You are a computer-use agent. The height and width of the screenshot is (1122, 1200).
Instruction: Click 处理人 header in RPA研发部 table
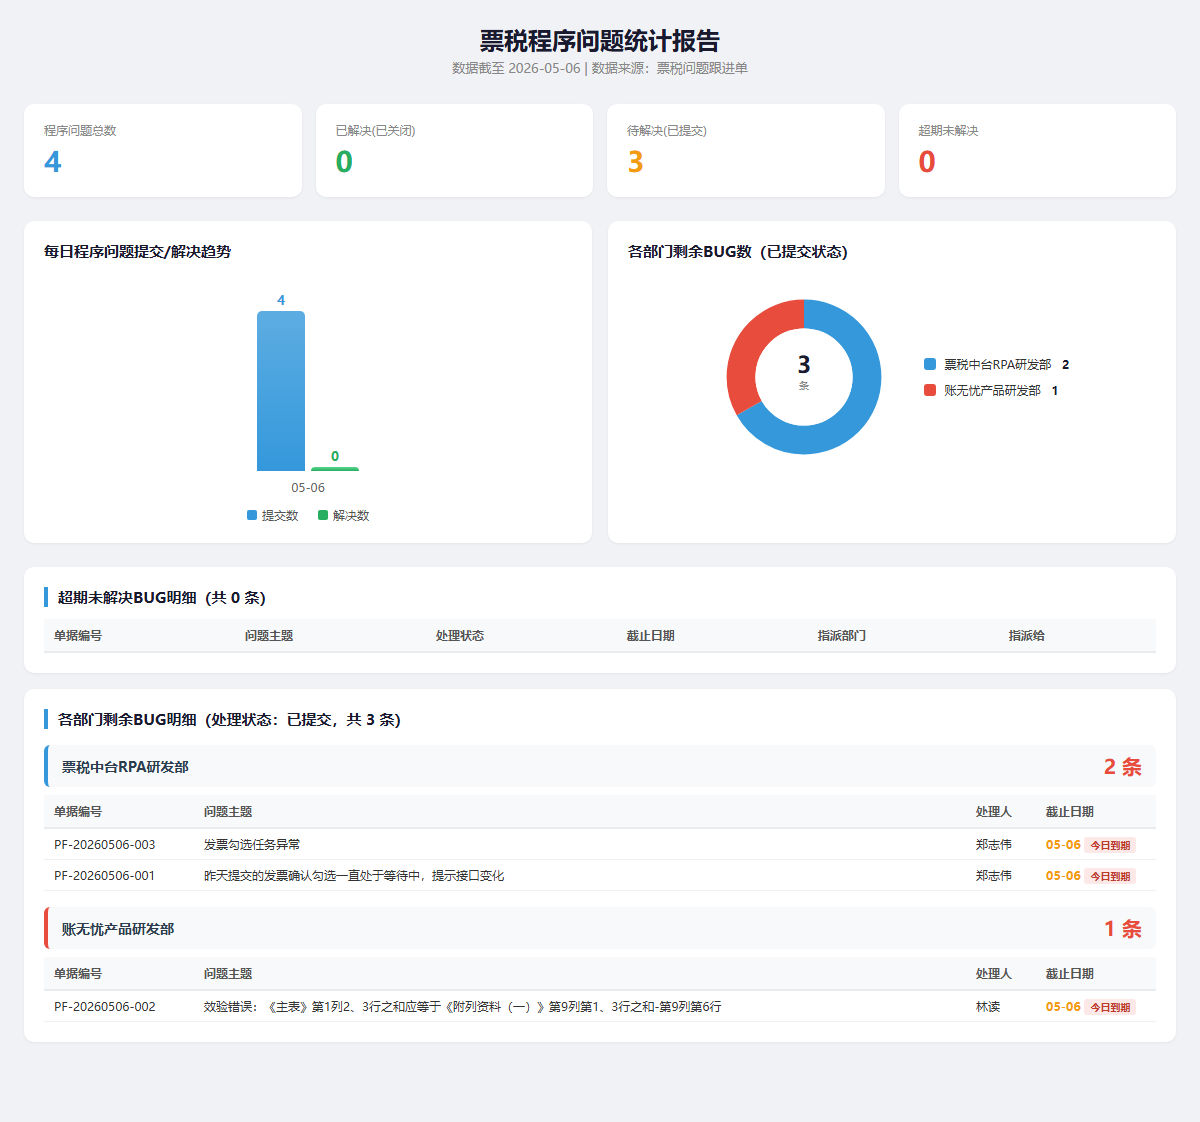click(994, 811)
